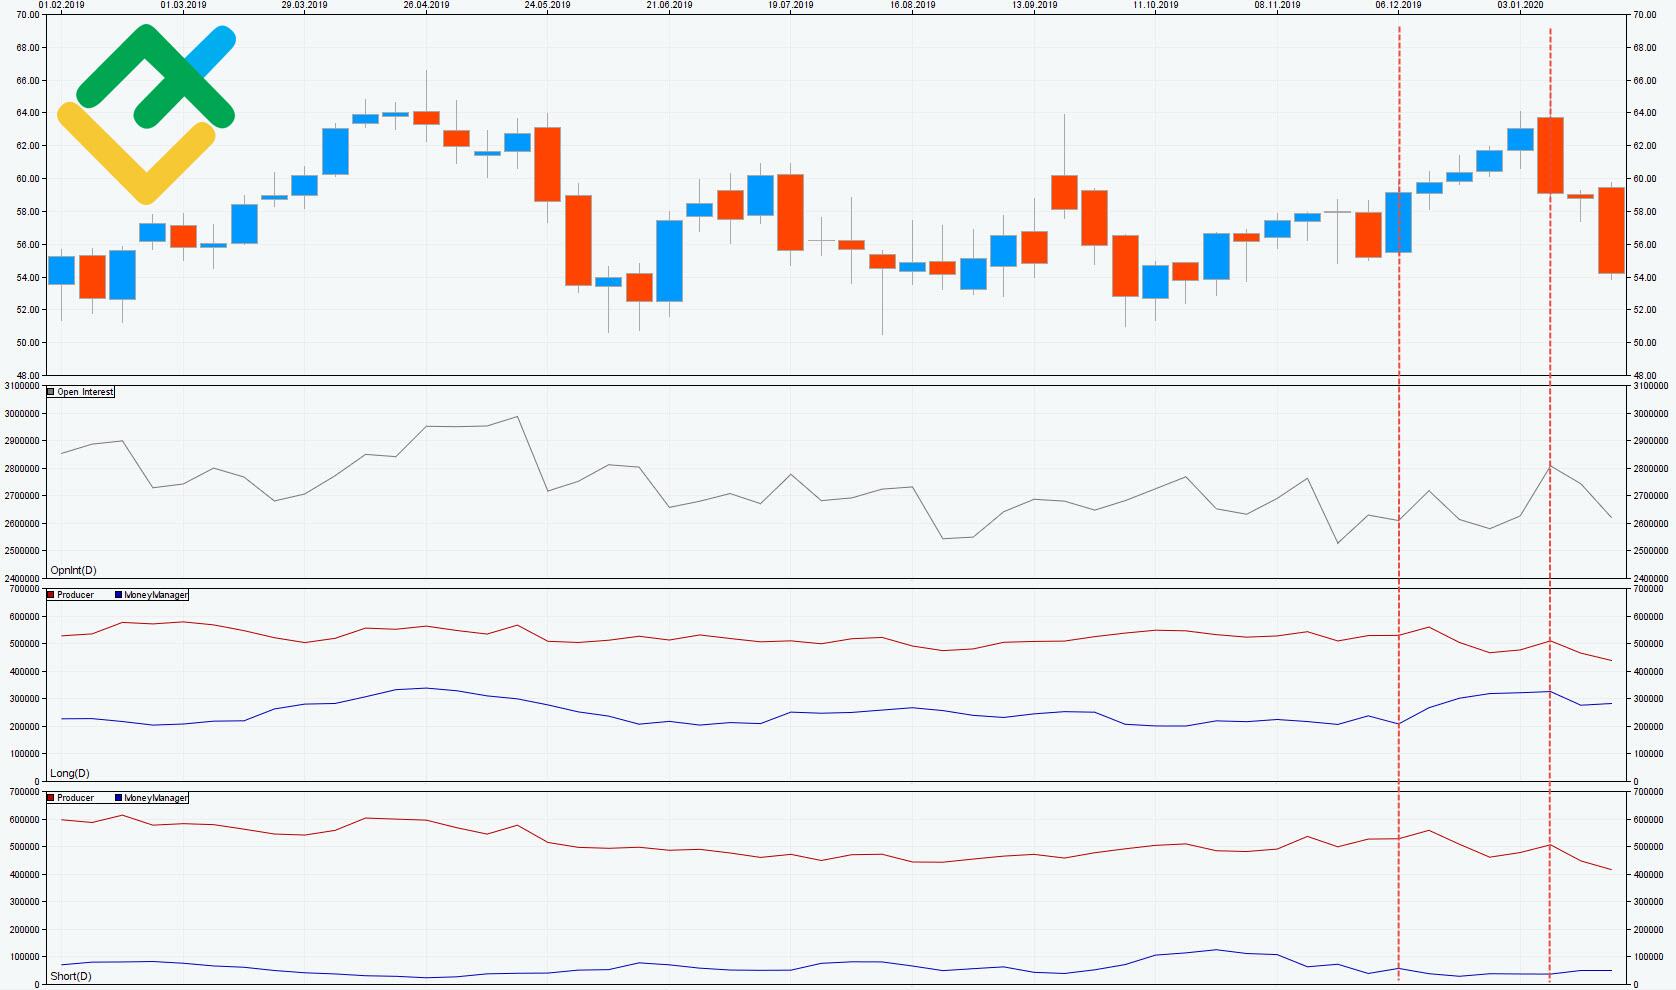Click the blue candle on the 06.12.2019 dashed line

tap(1398, 222)
